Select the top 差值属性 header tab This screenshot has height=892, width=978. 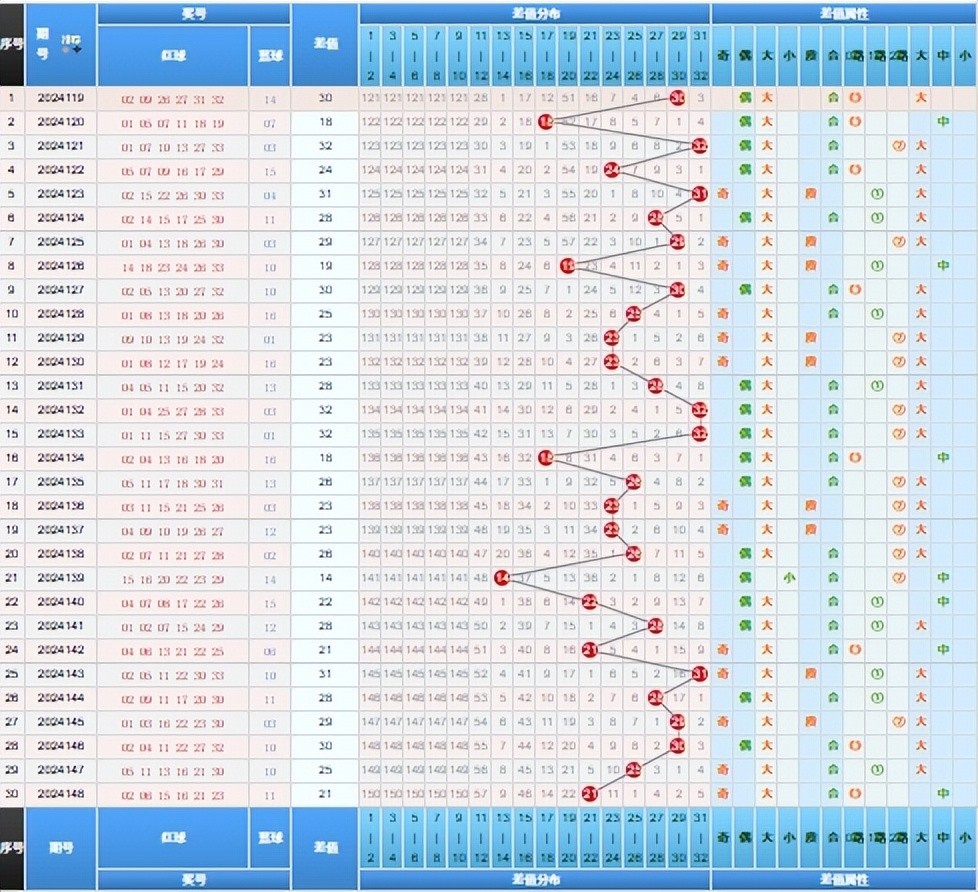[x=843, y=13]
